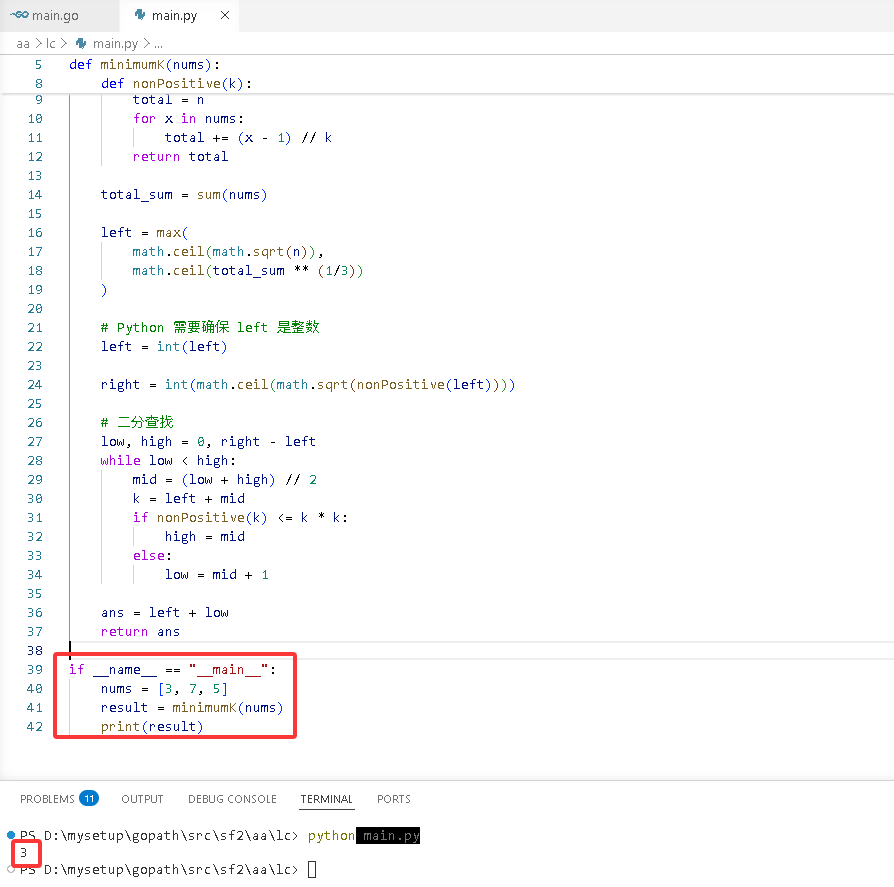This screenshot has width=894, height=887.
Task: Click the Go file icon on main.go tab
Action: [19, 15]
